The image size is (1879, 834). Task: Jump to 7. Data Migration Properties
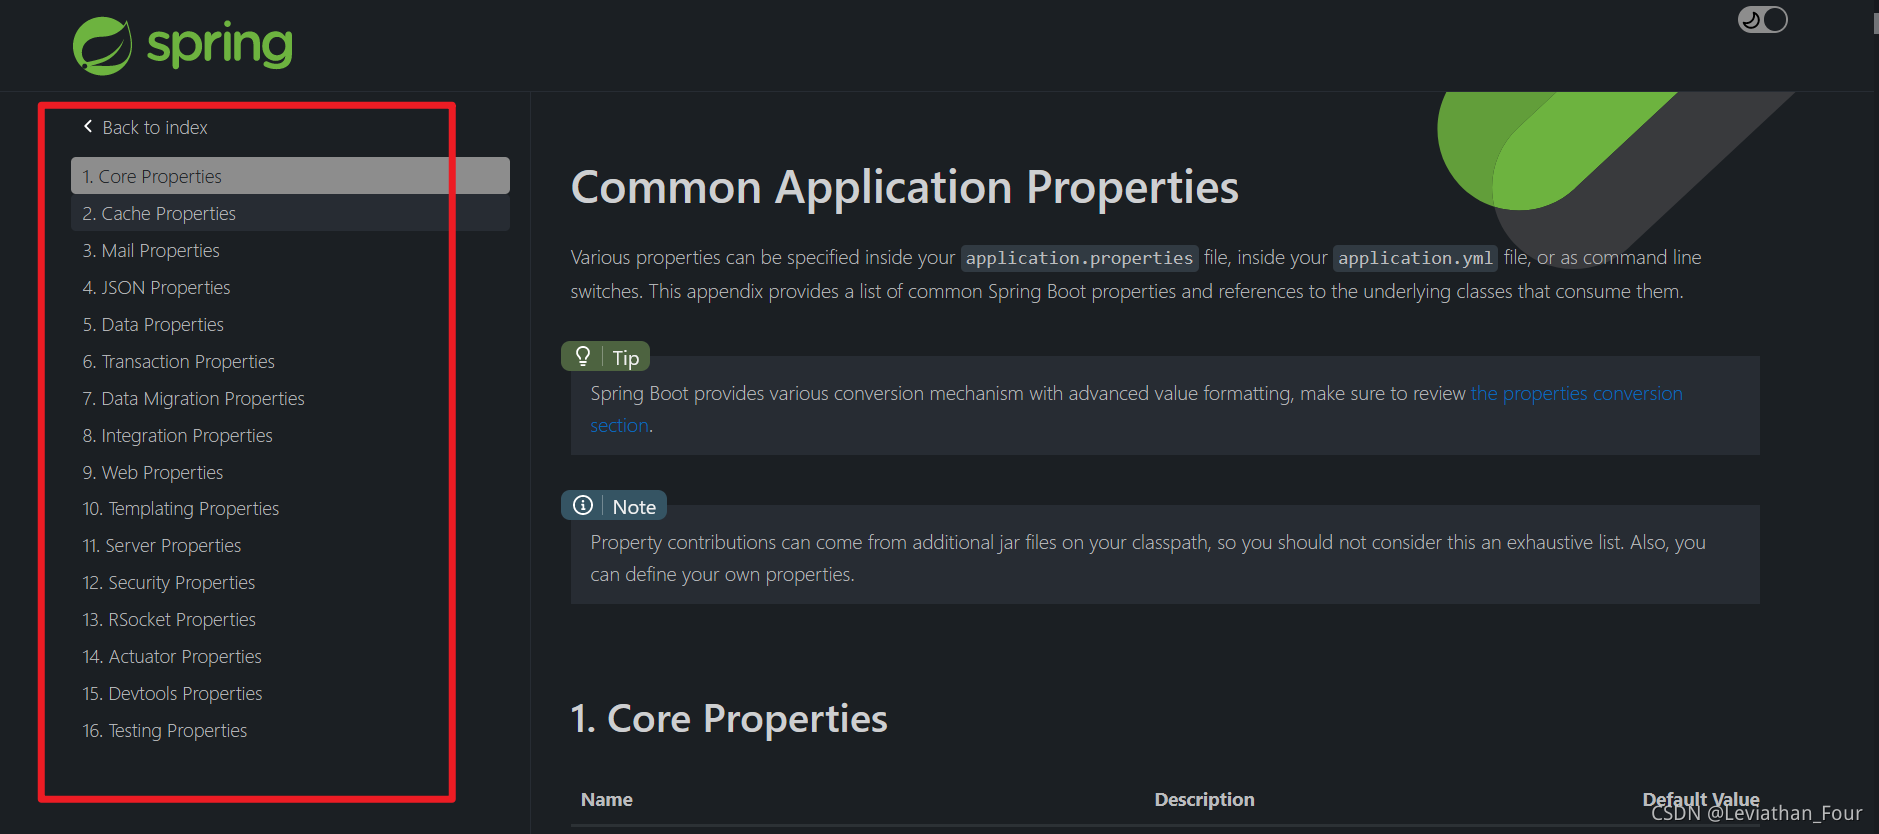point(193,398)
